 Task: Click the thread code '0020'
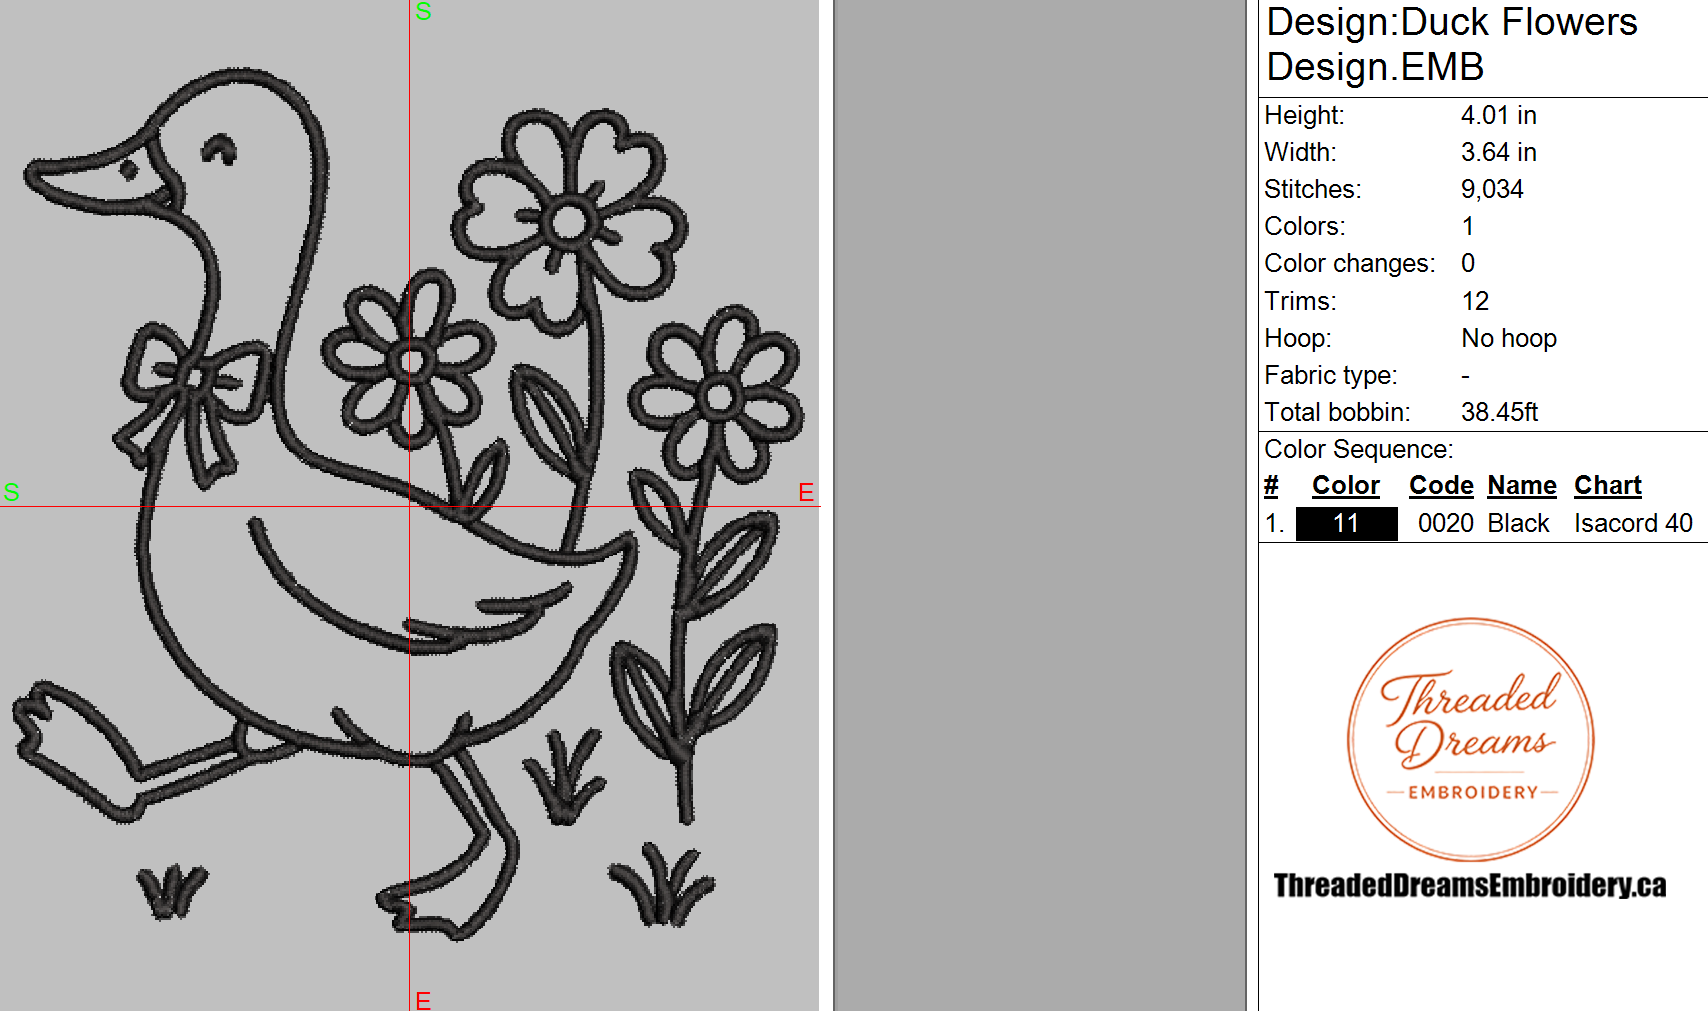click(1446, 523)
